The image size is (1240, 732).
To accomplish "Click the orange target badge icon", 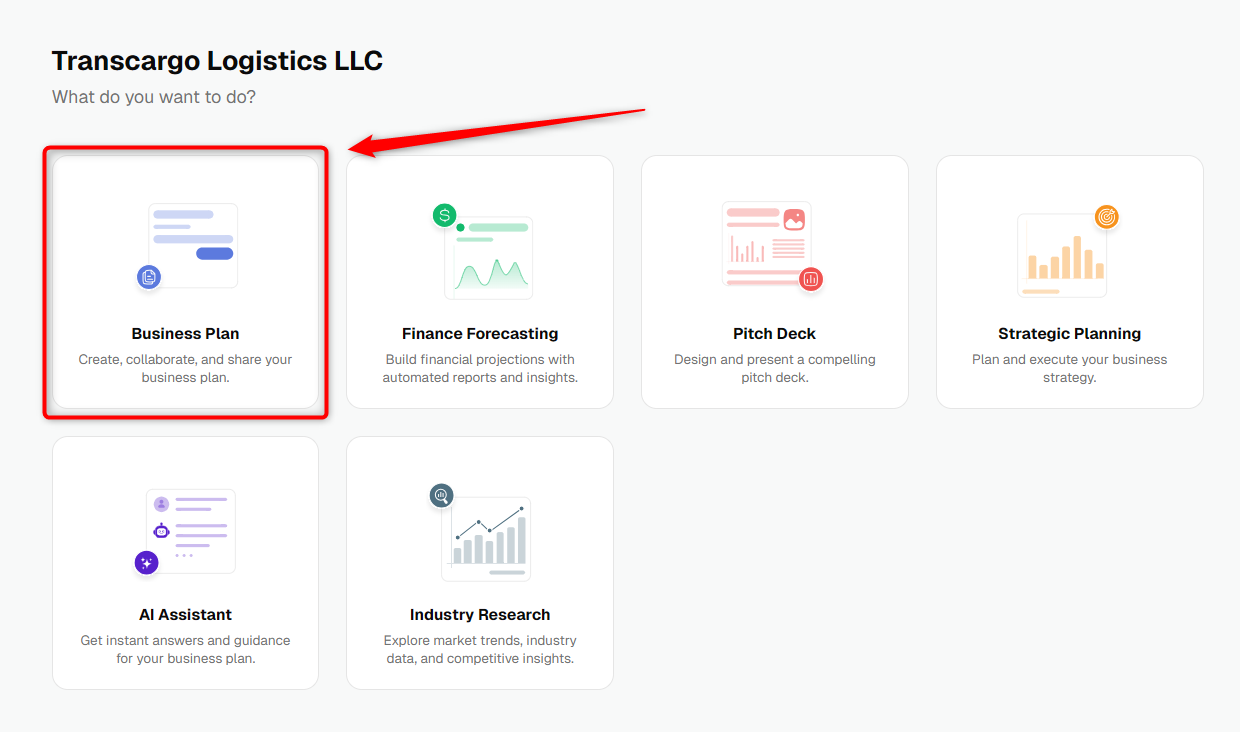I will point(1106,216).
